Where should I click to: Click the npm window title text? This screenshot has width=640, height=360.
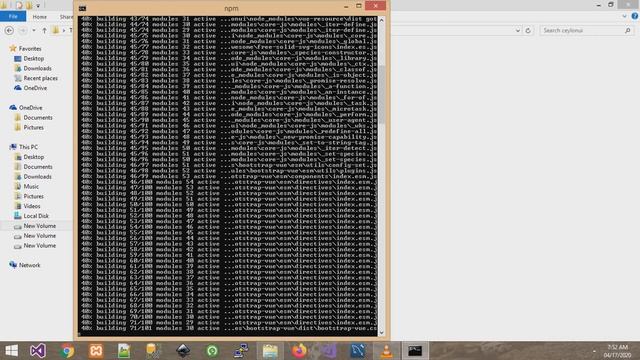pos(231,8)
